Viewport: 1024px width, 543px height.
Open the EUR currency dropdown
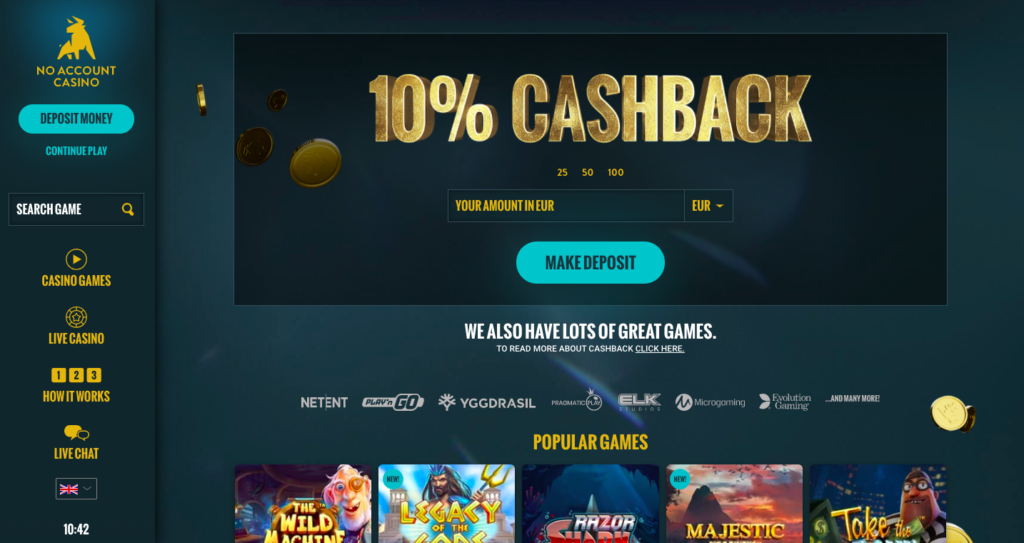point(709,206)
